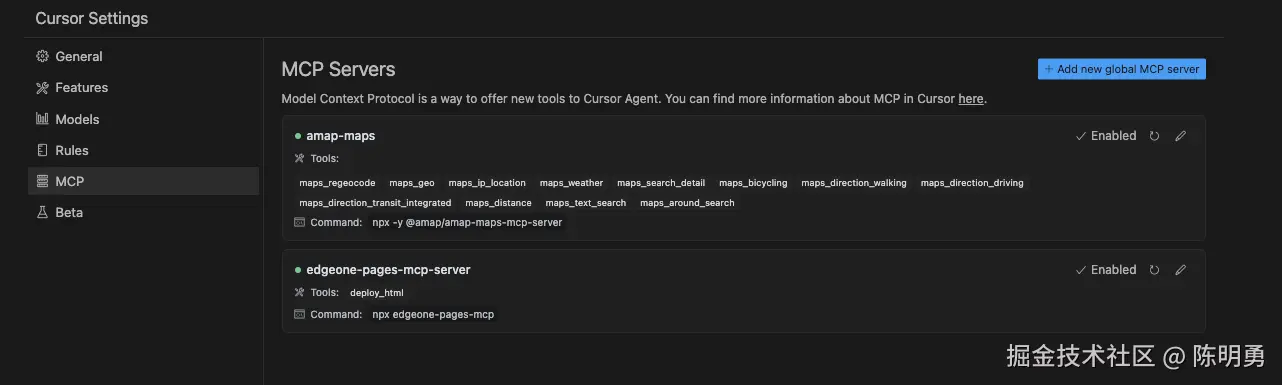1282x385 pixels.
Task: Refresh the amap-maps server
Action: point(1154,136)
